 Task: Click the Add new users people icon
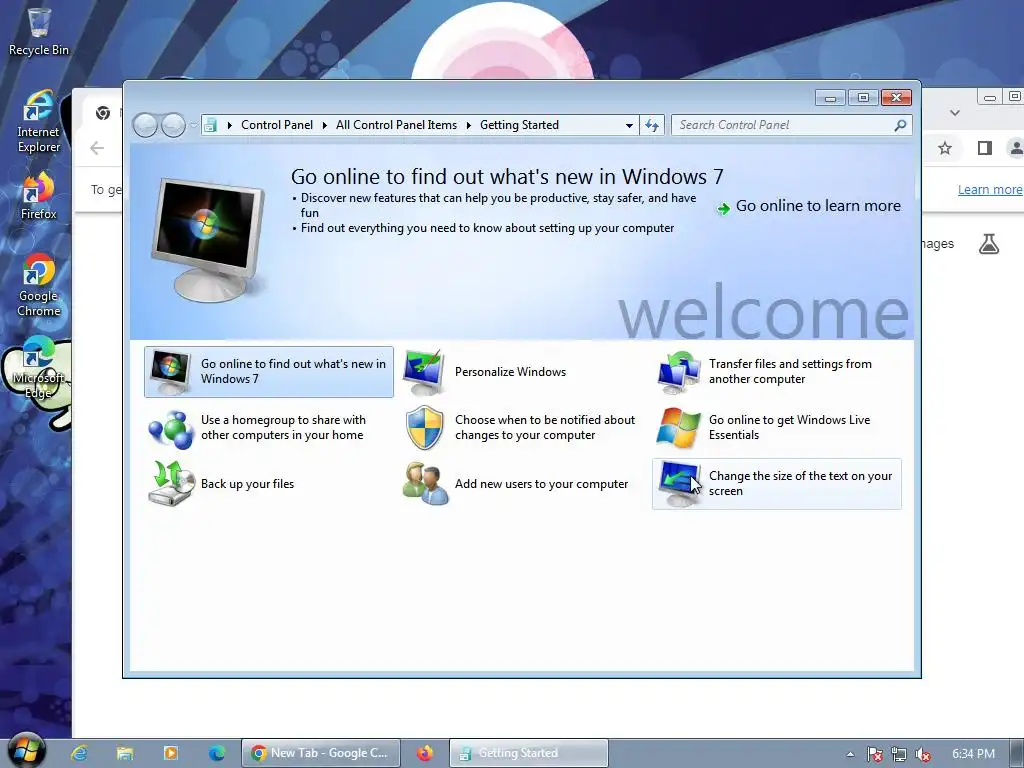425,483
